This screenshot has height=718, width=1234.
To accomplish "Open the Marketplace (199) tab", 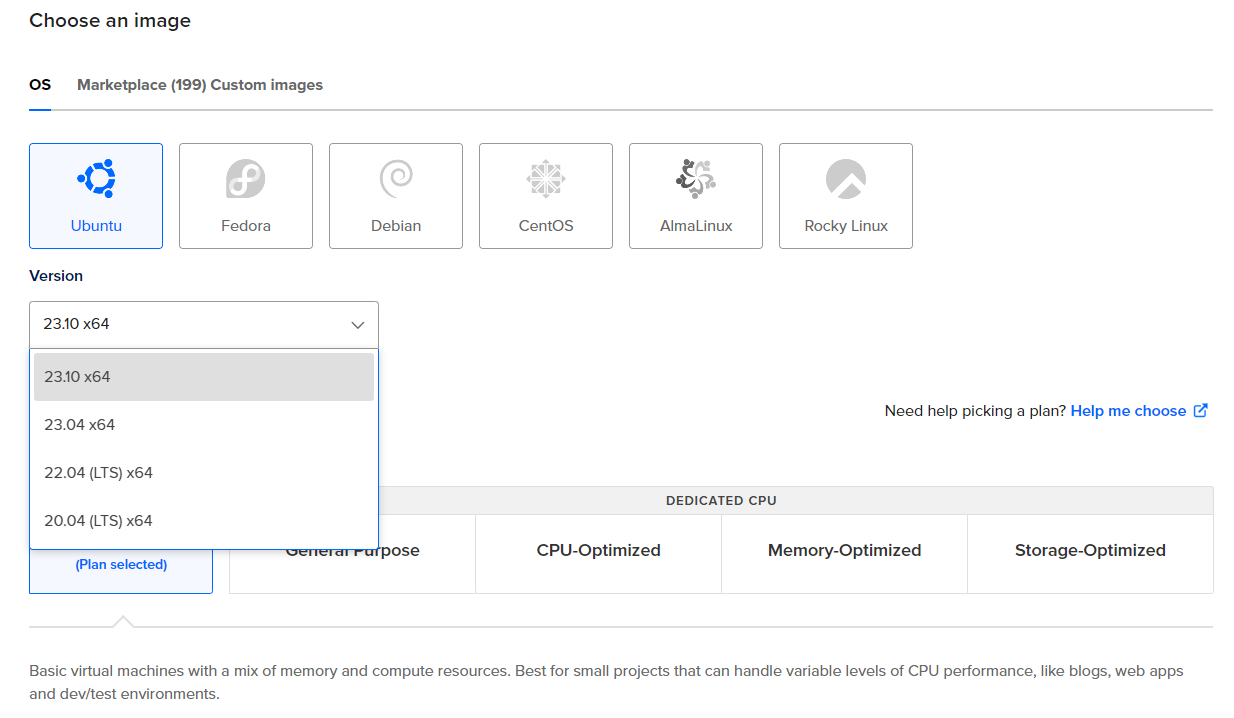I will tap(141, 85).
